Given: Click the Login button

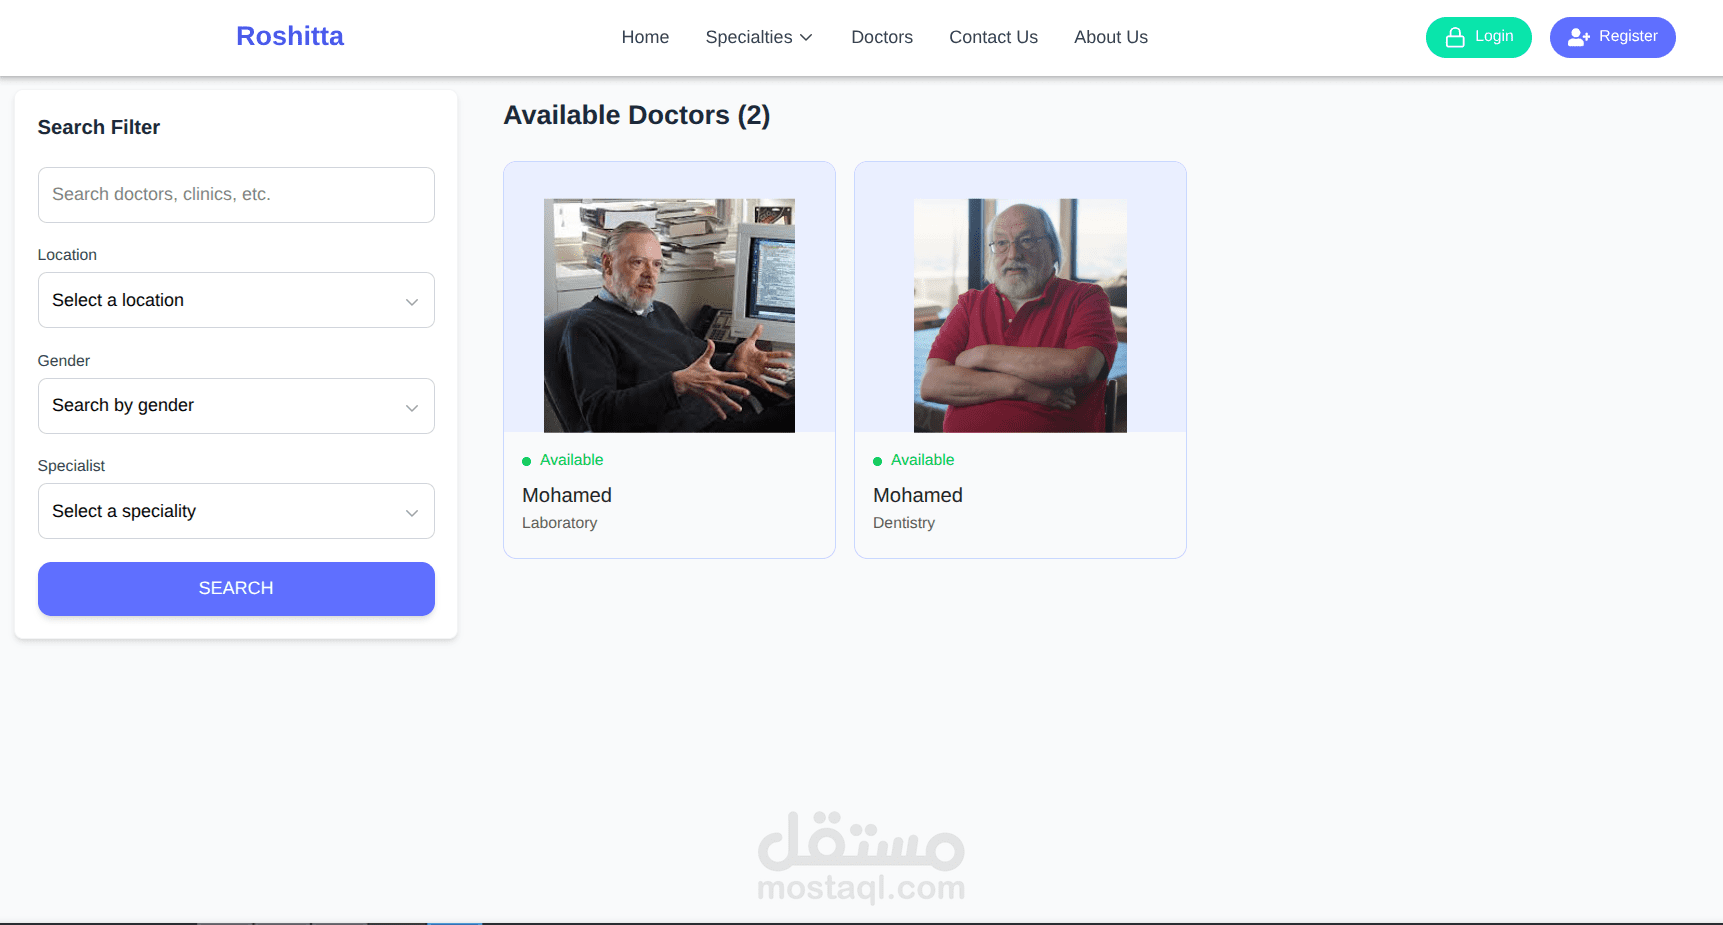Looking at the screenshot, I should point(1478,37).
